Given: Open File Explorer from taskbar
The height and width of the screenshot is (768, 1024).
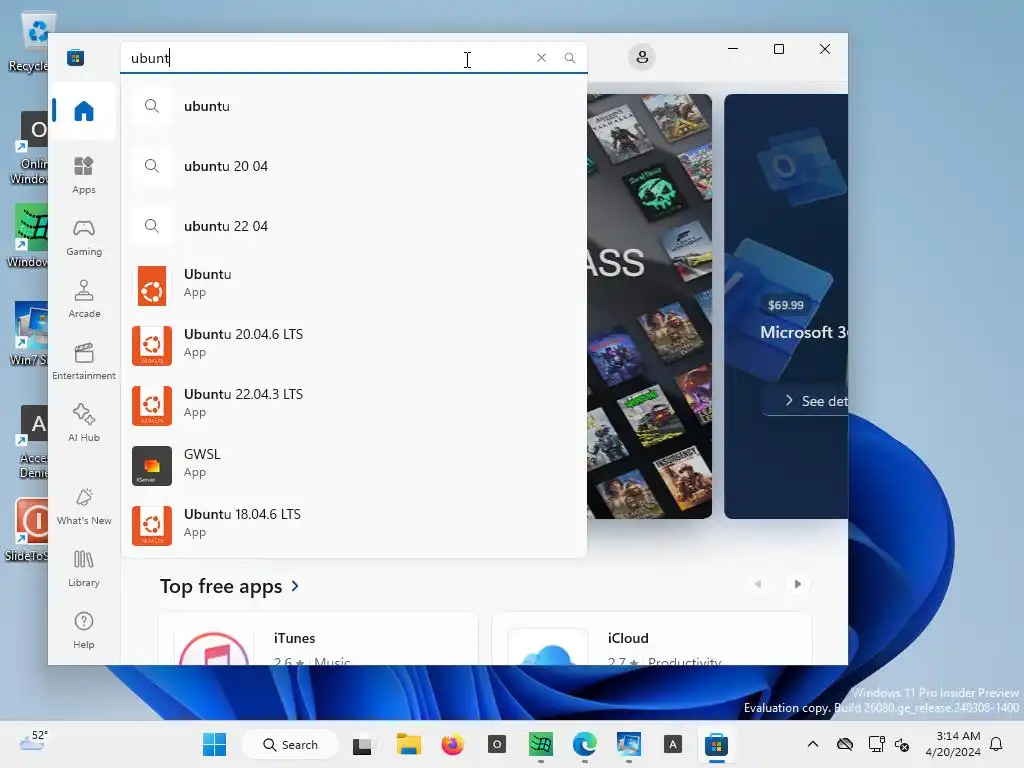Looking at the screenshot, I should pos(408,744).
